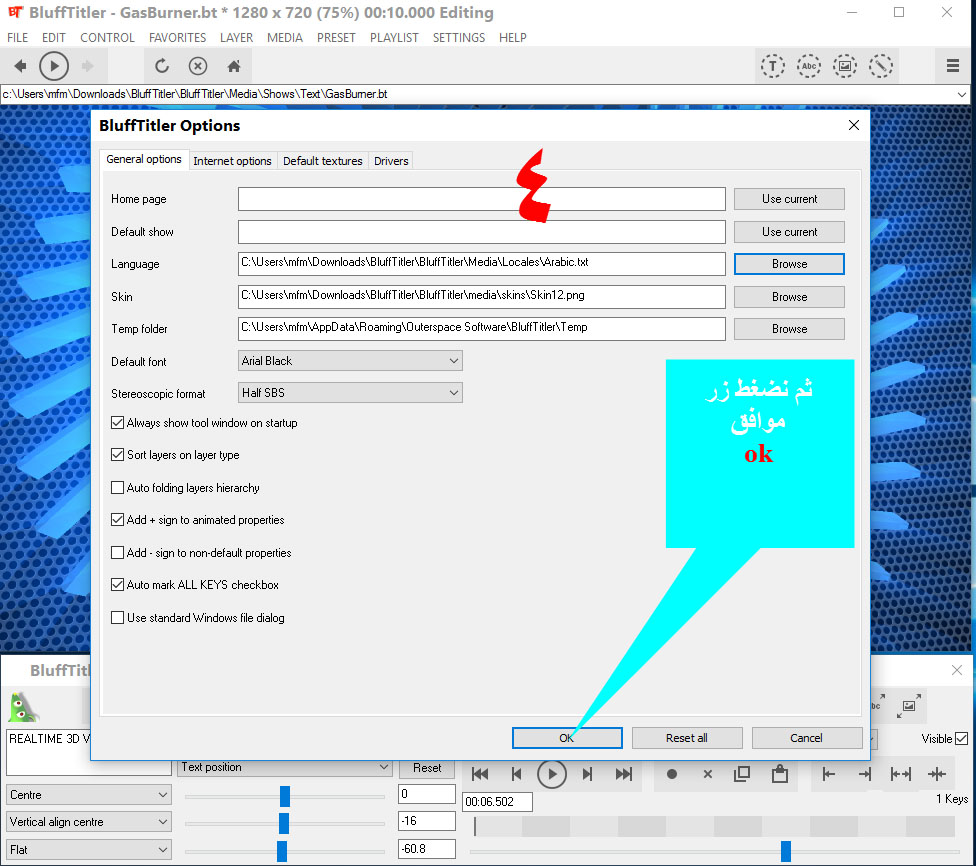The height and width of the screenshot is (866, 976).
Task: Open the FILE menu
Action: 17,37
